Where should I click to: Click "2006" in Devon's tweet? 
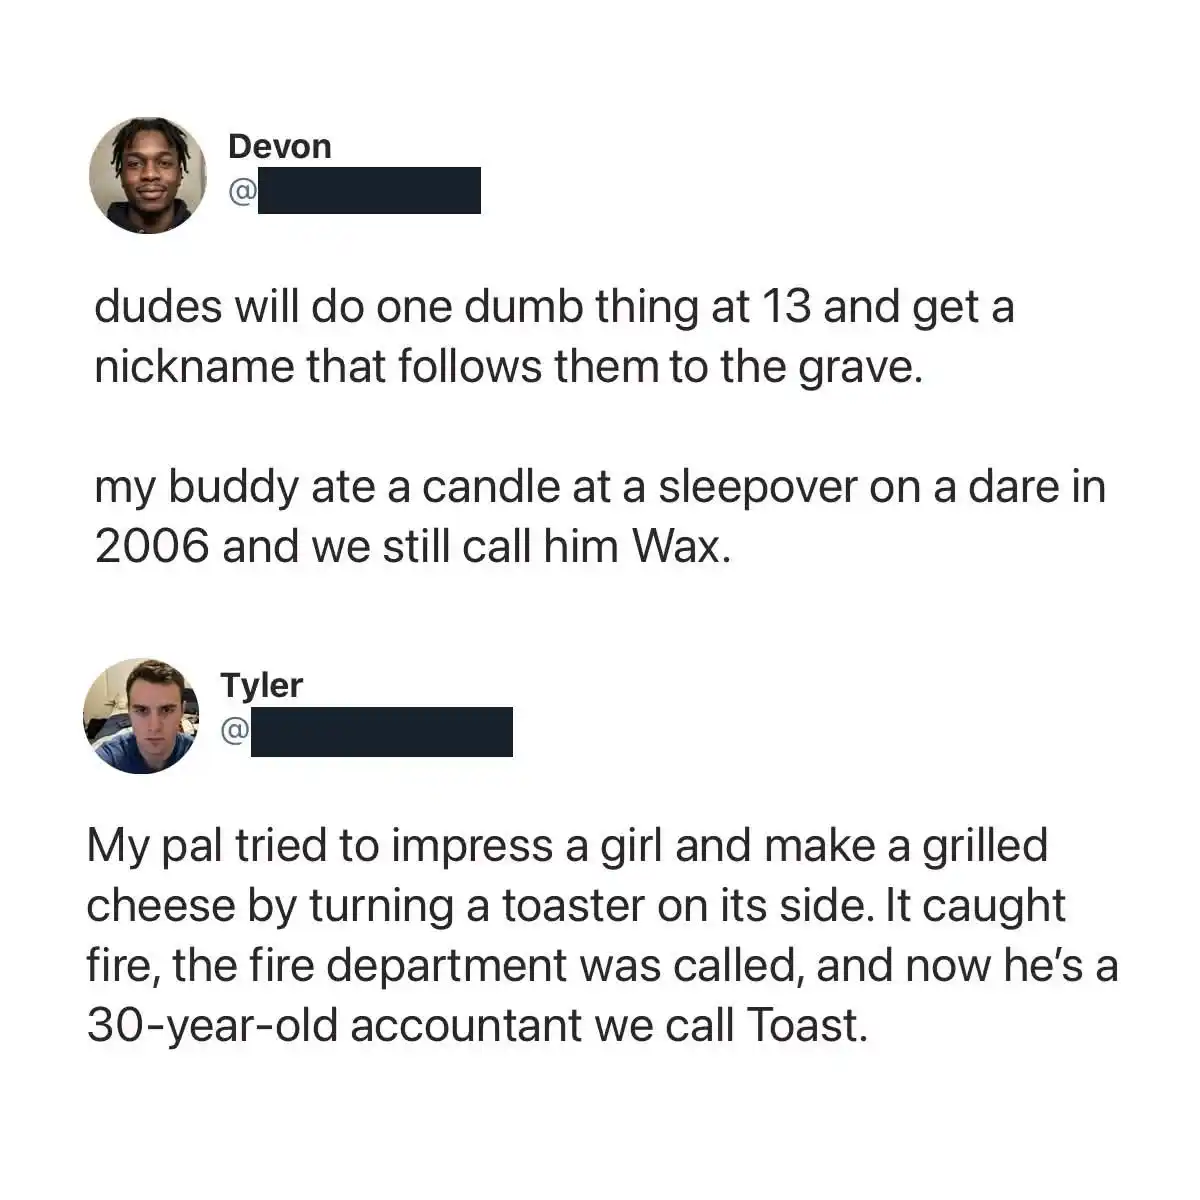(152, 547)
